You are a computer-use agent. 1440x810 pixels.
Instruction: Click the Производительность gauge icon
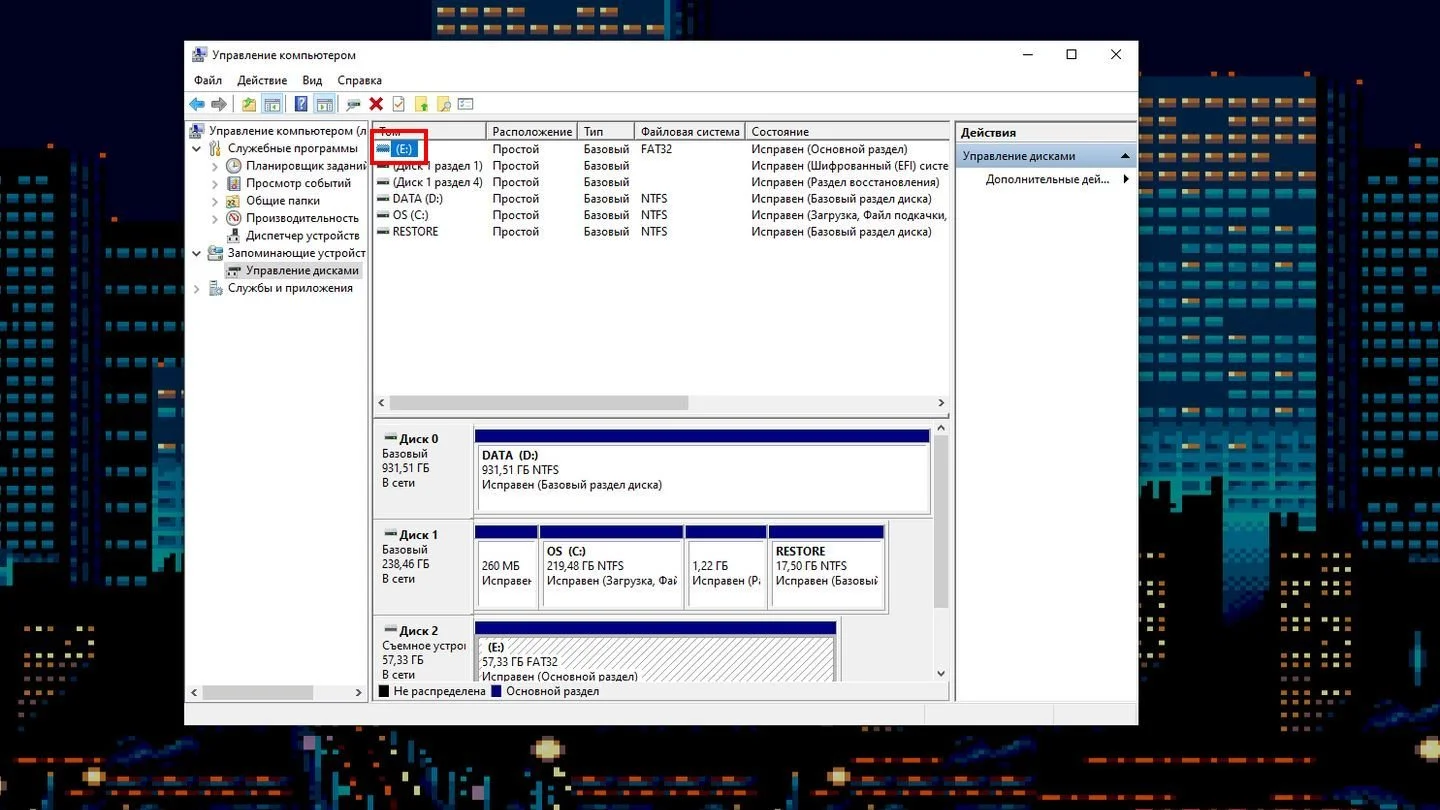pos(234,218)
